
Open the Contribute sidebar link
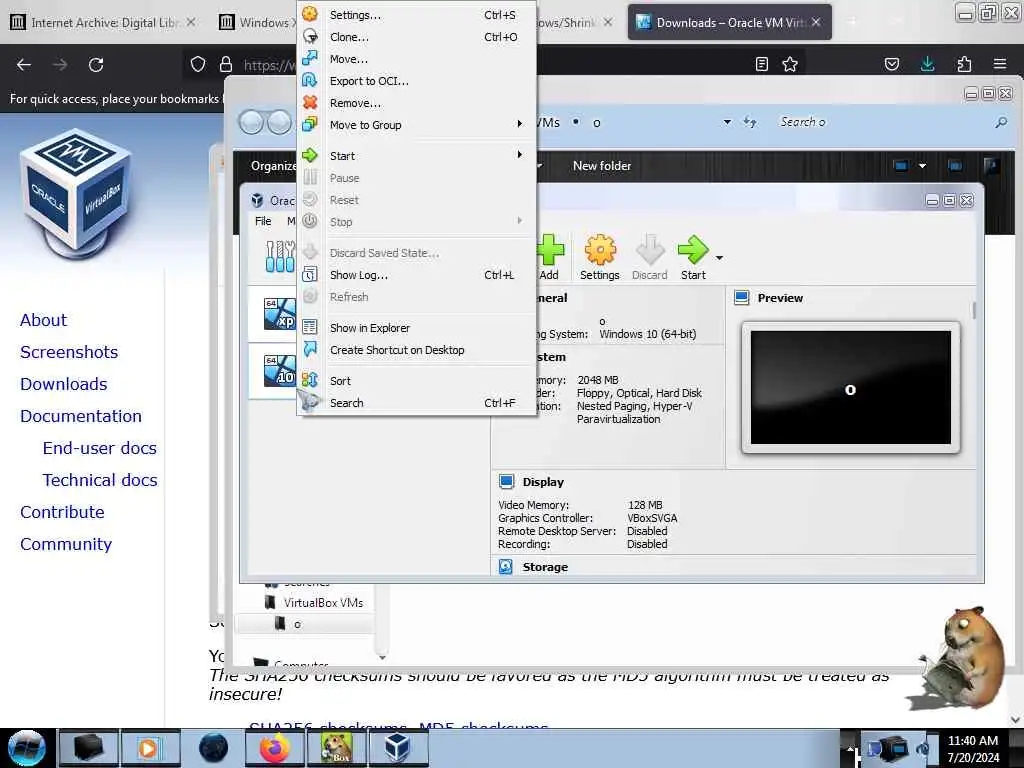62,512
